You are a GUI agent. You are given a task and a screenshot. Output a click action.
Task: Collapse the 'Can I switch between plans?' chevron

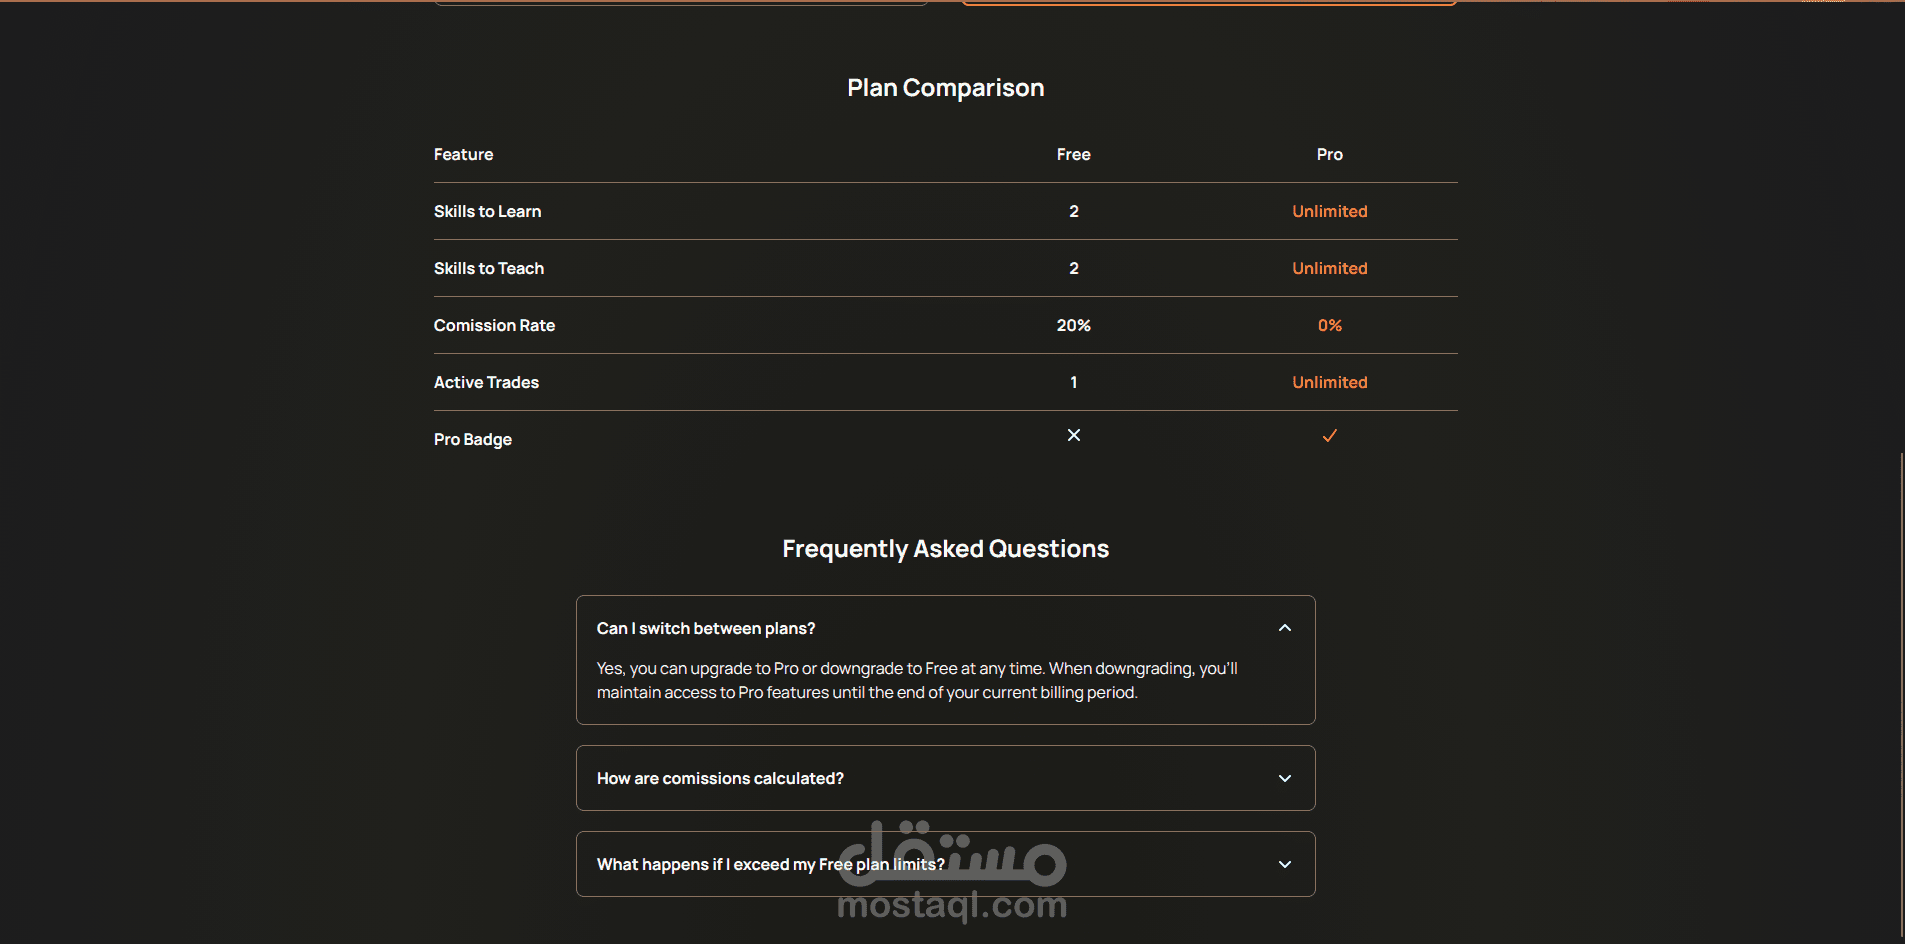1285,628
